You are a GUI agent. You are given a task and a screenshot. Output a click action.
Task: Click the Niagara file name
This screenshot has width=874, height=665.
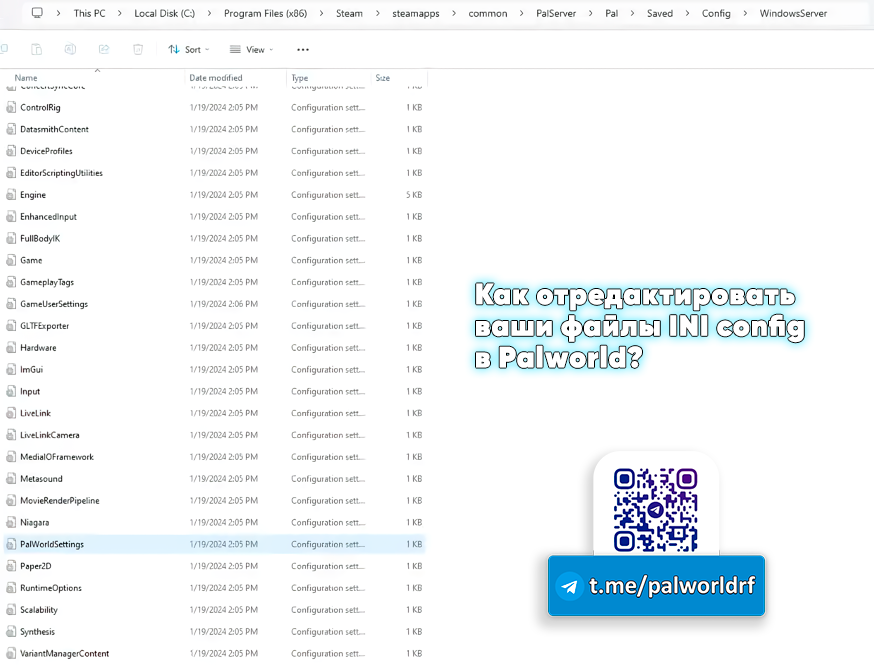click(x=35, y=522)
